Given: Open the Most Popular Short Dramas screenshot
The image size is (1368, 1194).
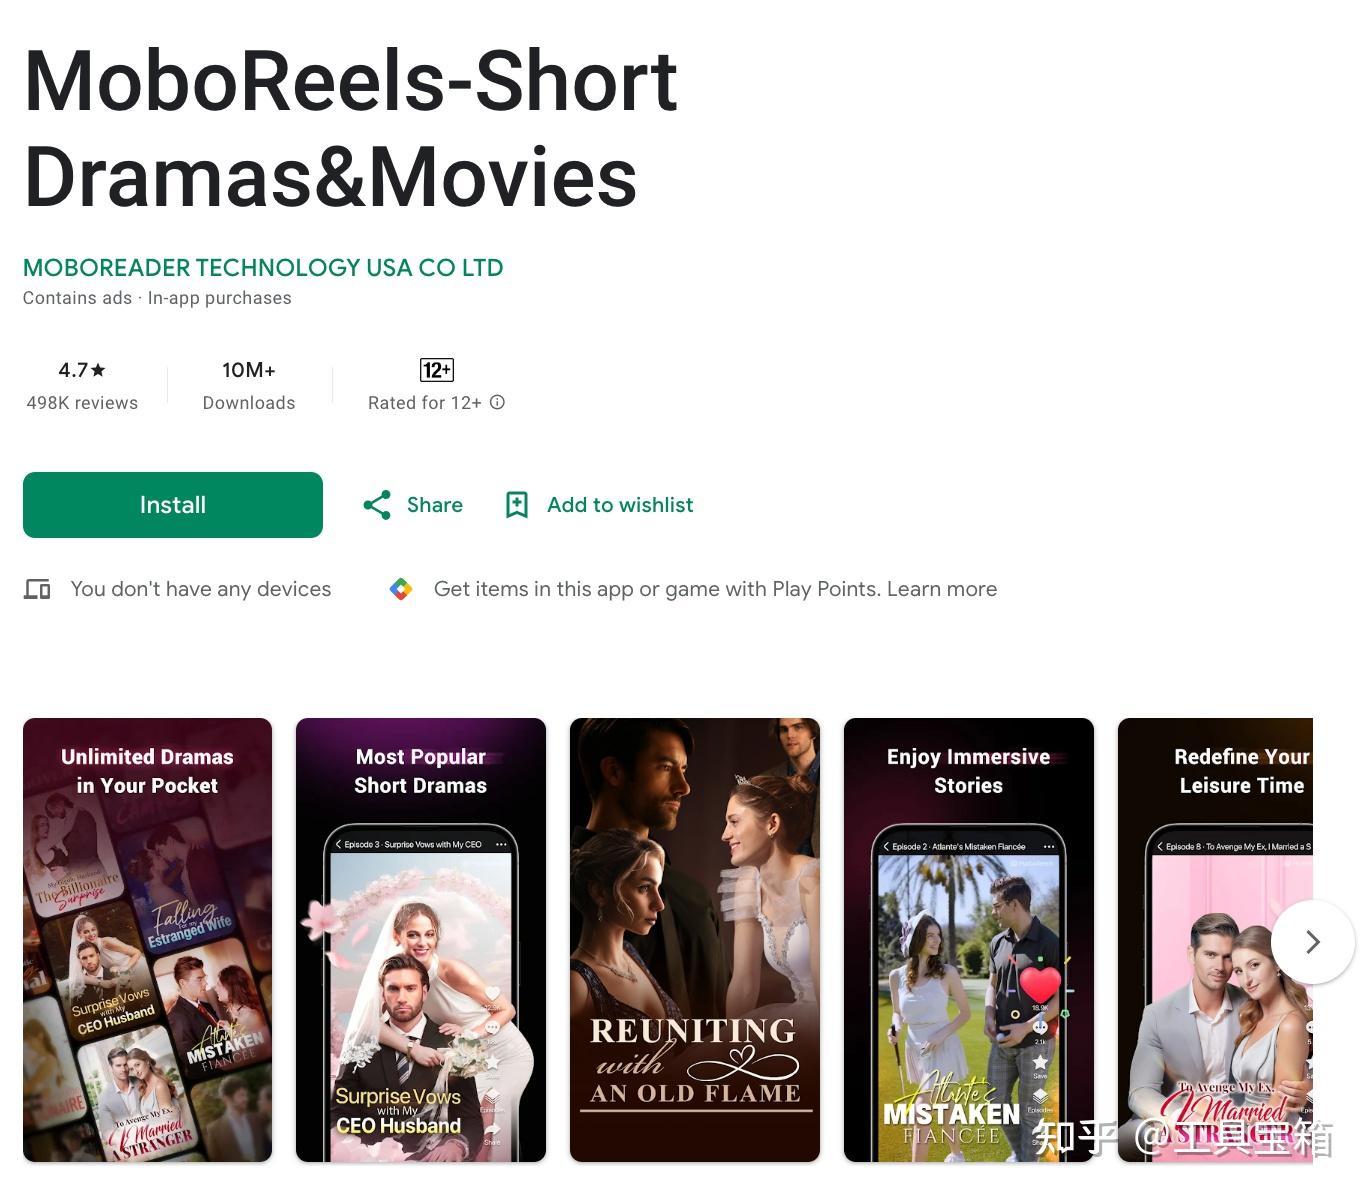Looking at the screenshot, I should [x=421, y=940].
